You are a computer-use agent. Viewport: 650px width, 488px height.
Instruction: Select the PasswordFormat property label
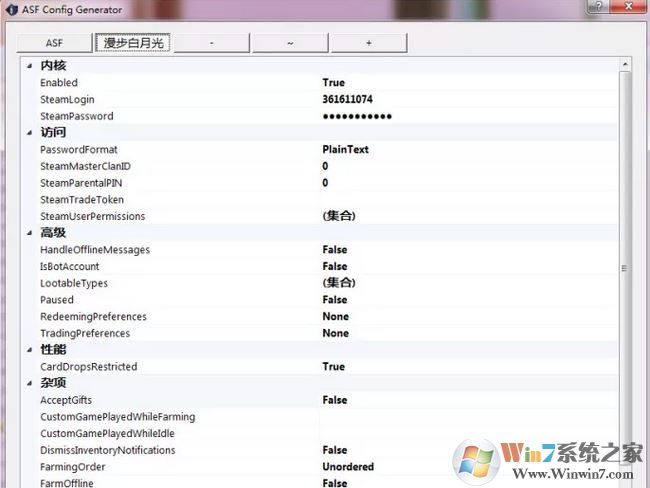click(x=79, y=150)
